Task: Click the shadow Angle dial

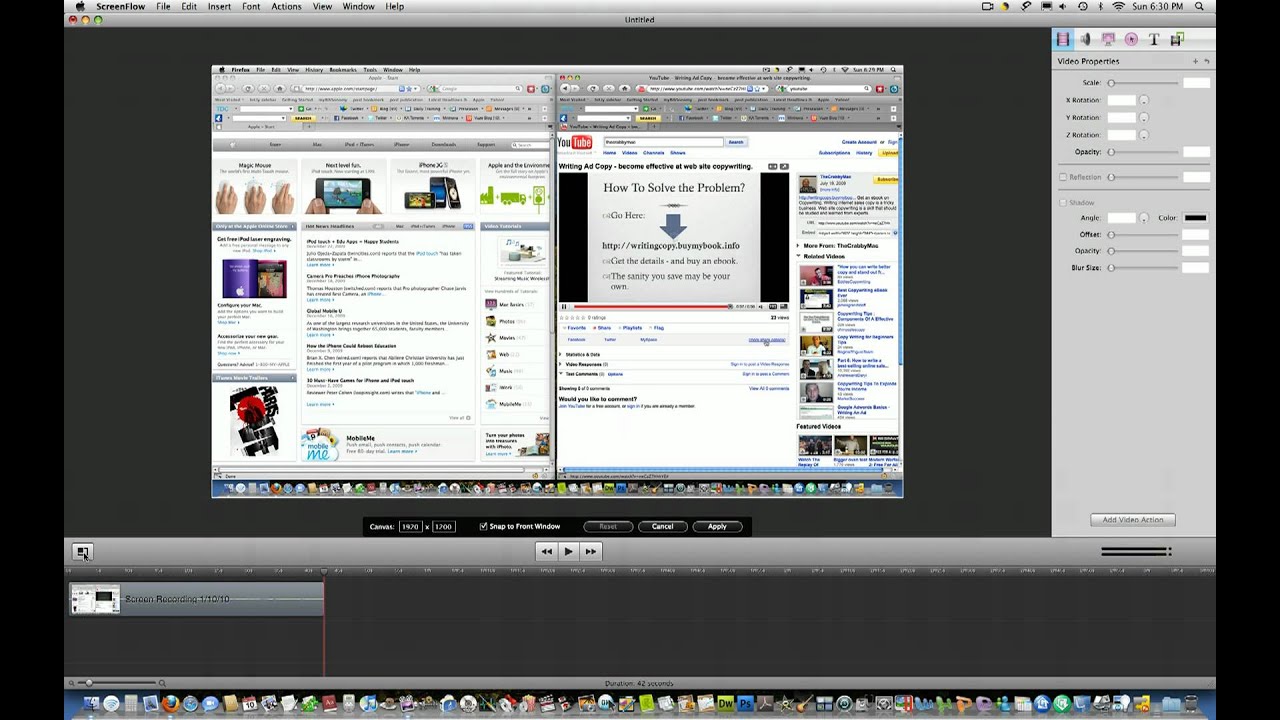Action: (x=1144, y=217)
